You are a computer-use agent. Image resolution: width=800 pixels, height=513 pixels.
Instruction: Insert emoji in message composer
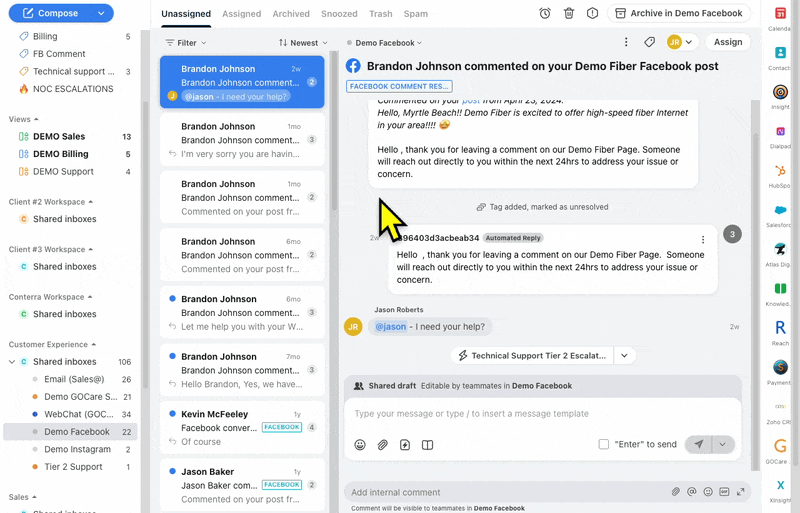[360, 445]
